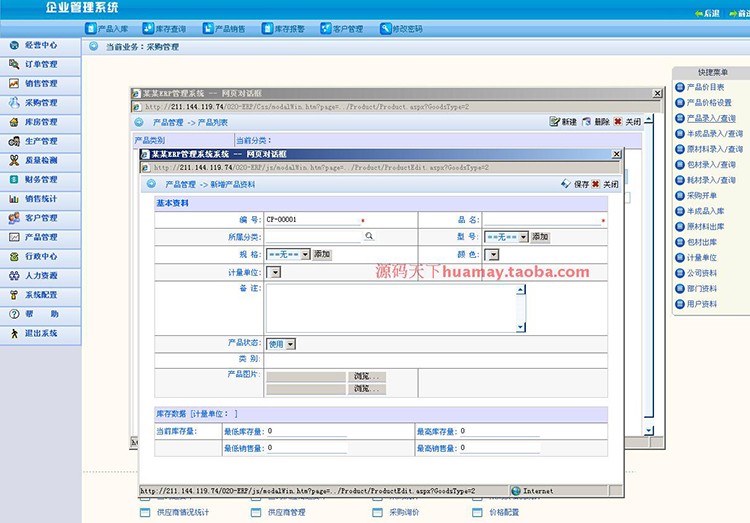Click 保存 in the product edit dialog
750x523 pixels.
pyautogui.click(x=575, y=184)
